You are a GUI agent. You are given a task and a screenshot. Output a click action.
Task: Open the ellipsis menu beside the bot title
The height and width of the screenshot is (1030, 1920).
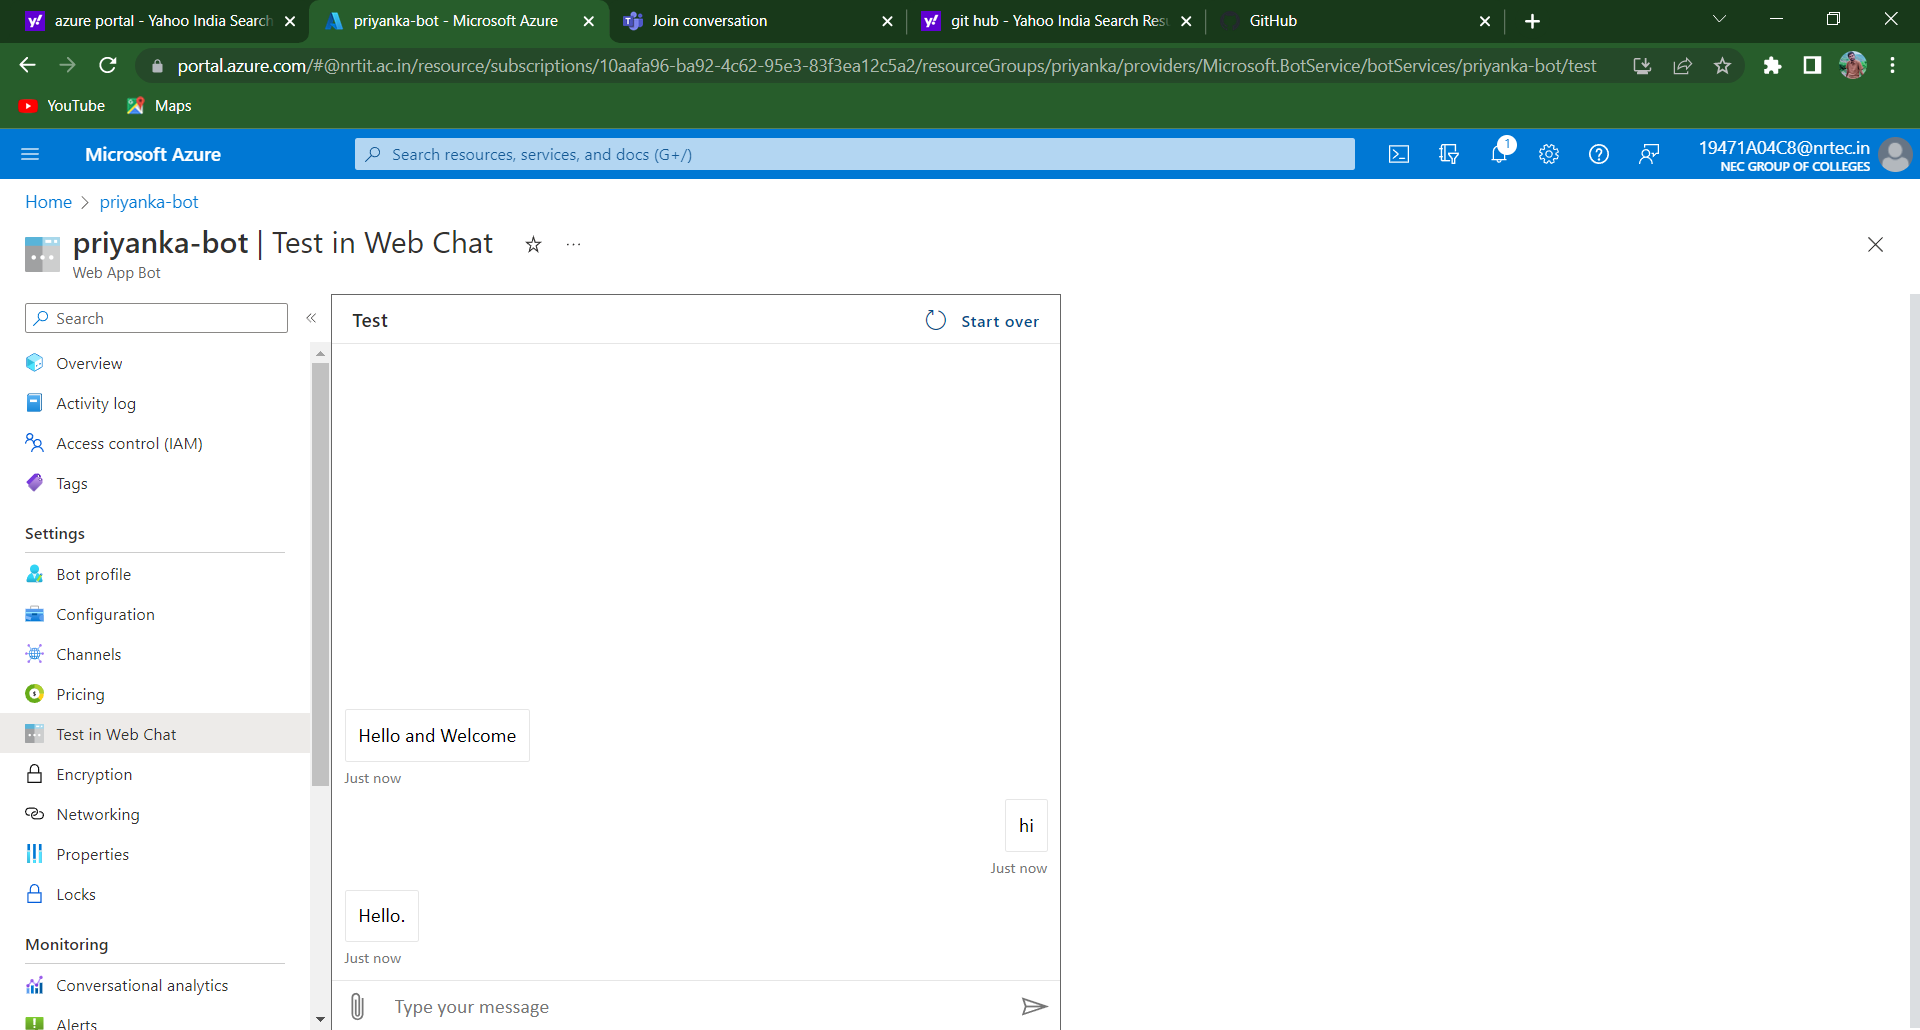point(573,245)
